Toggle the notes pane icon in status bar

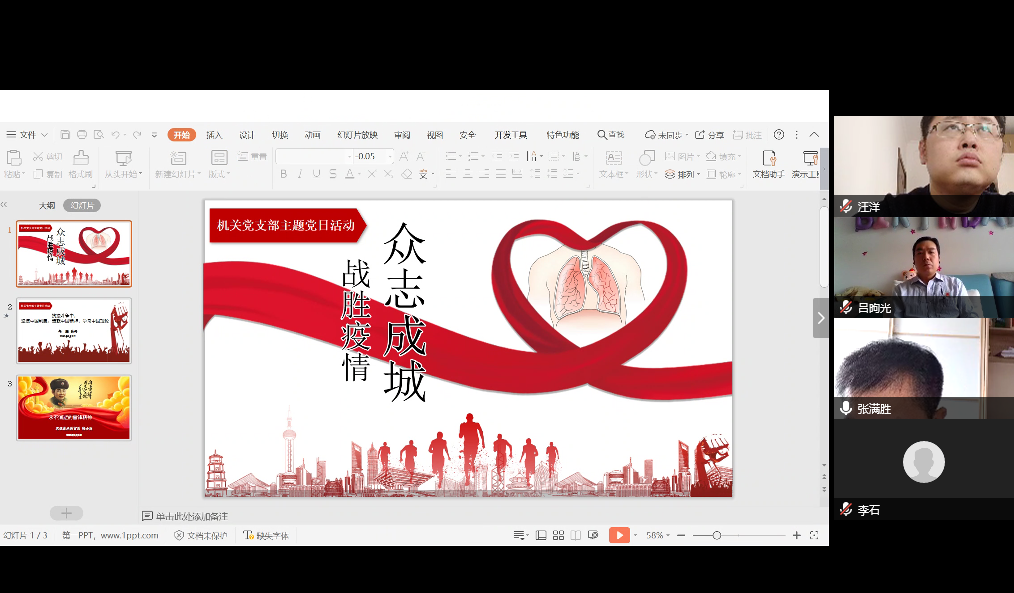coord(520,535)
